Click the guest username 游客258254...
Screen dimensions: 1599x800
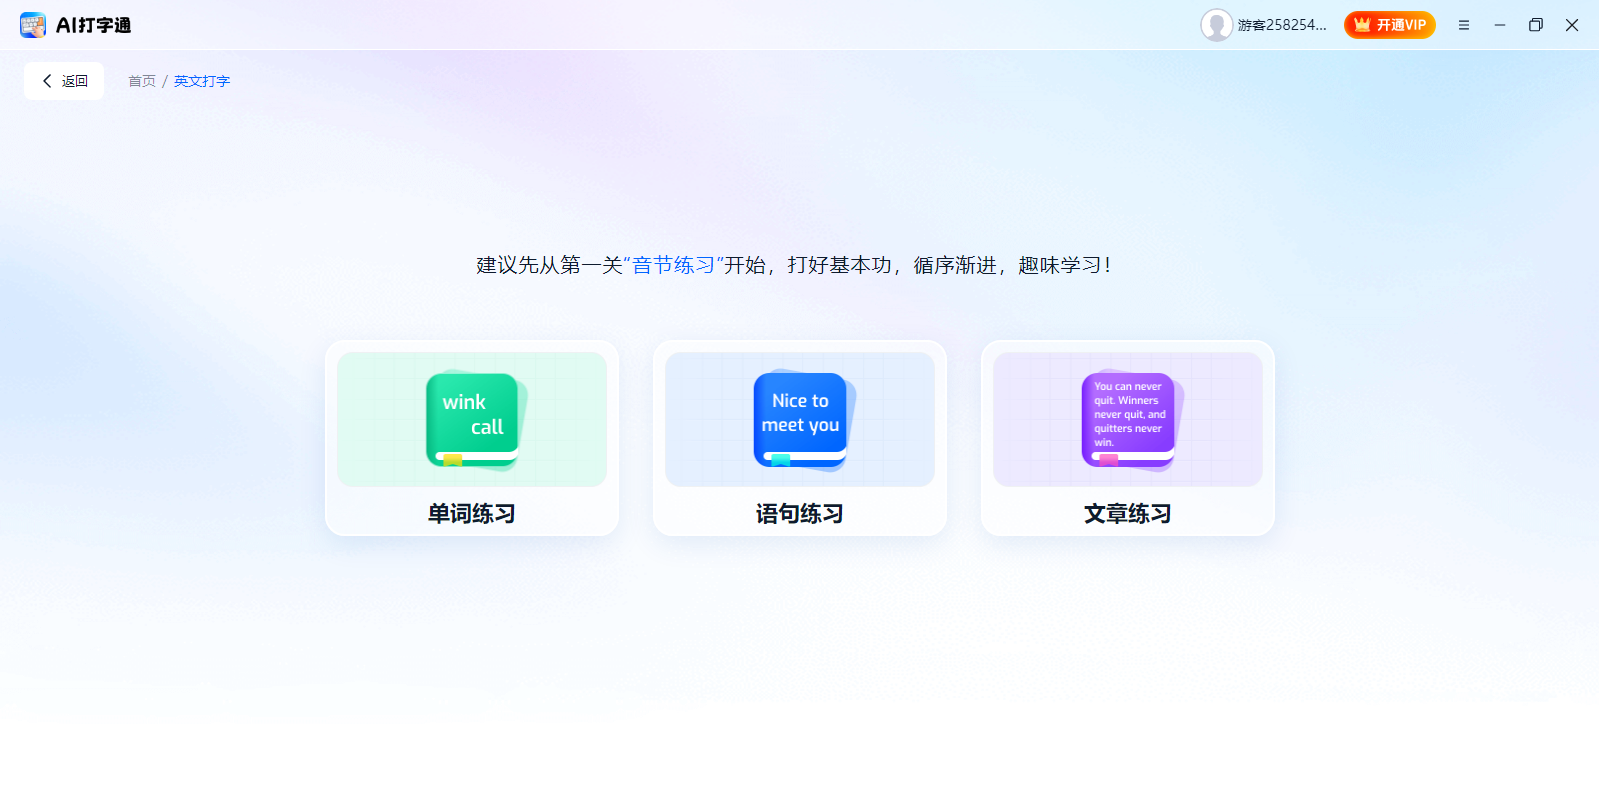[1282, 25]
